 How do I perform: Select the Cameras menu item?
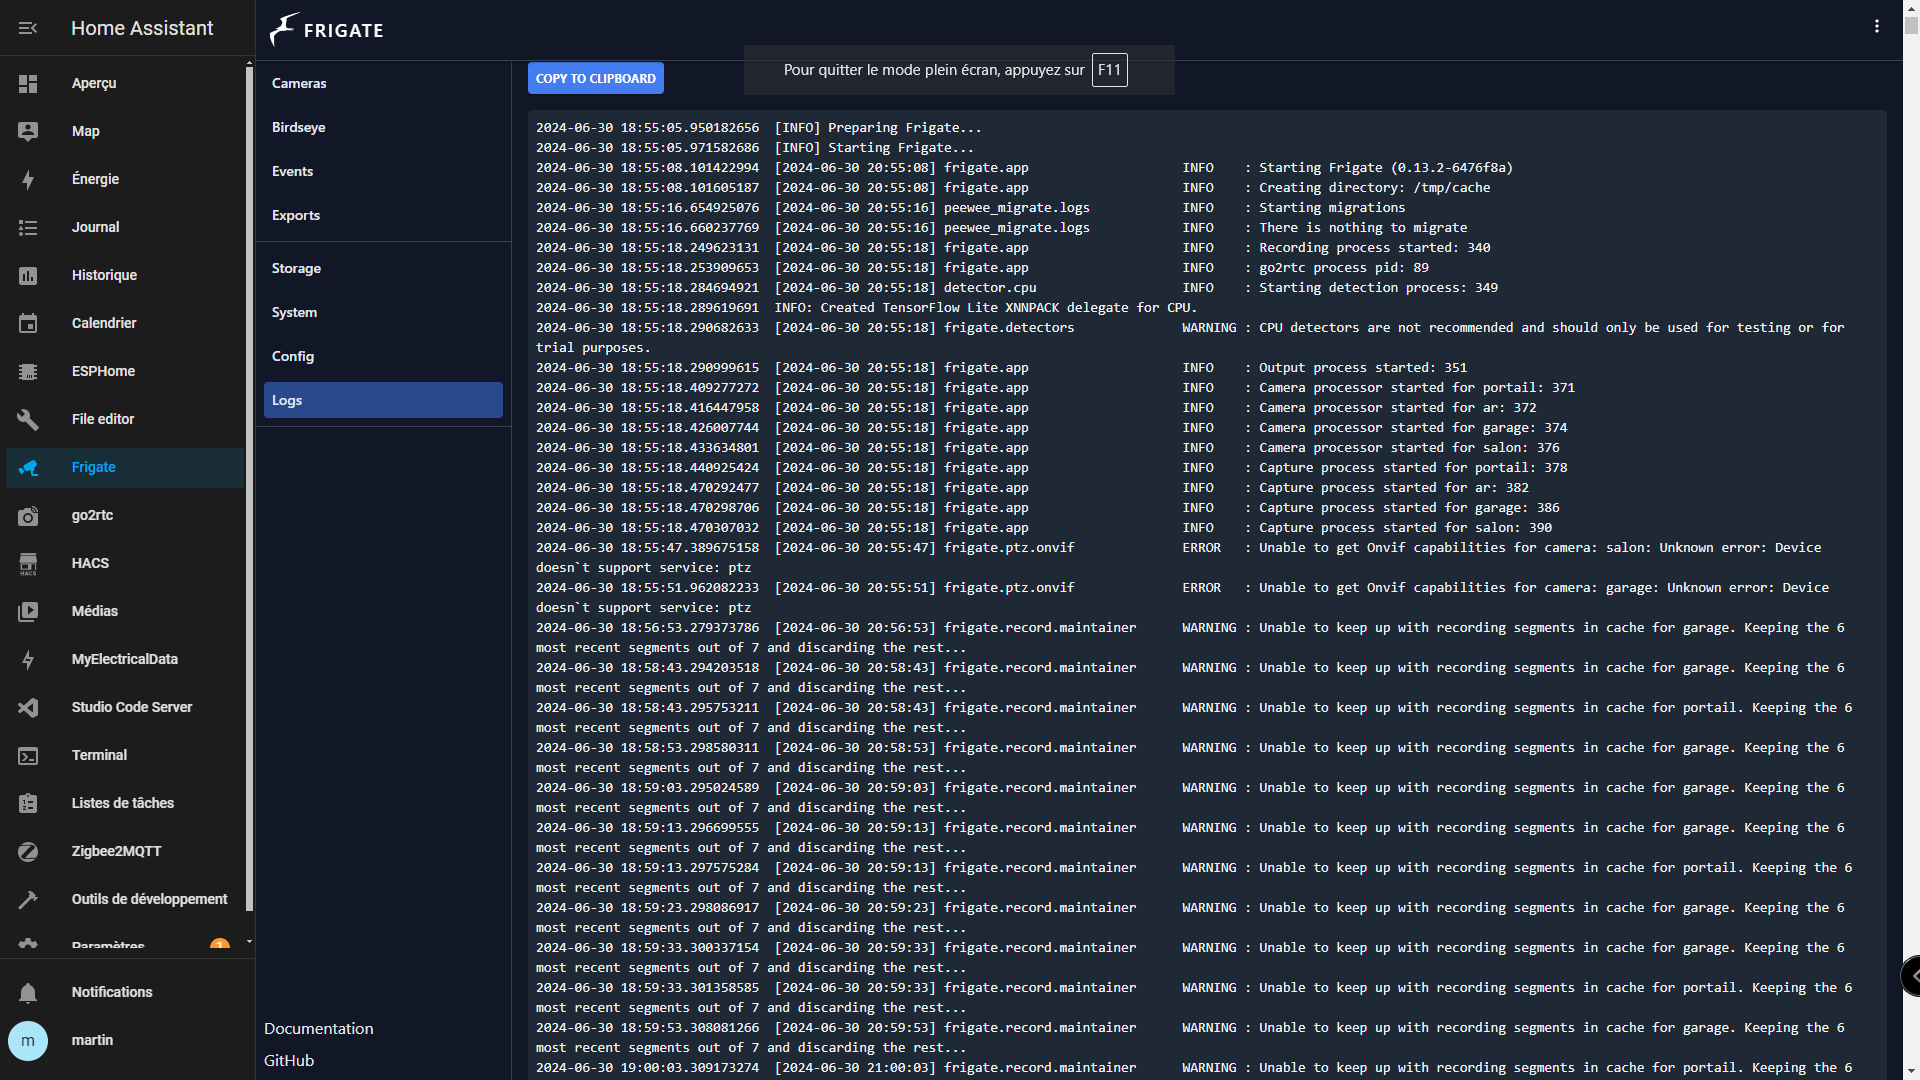click(x=299, y=83)
